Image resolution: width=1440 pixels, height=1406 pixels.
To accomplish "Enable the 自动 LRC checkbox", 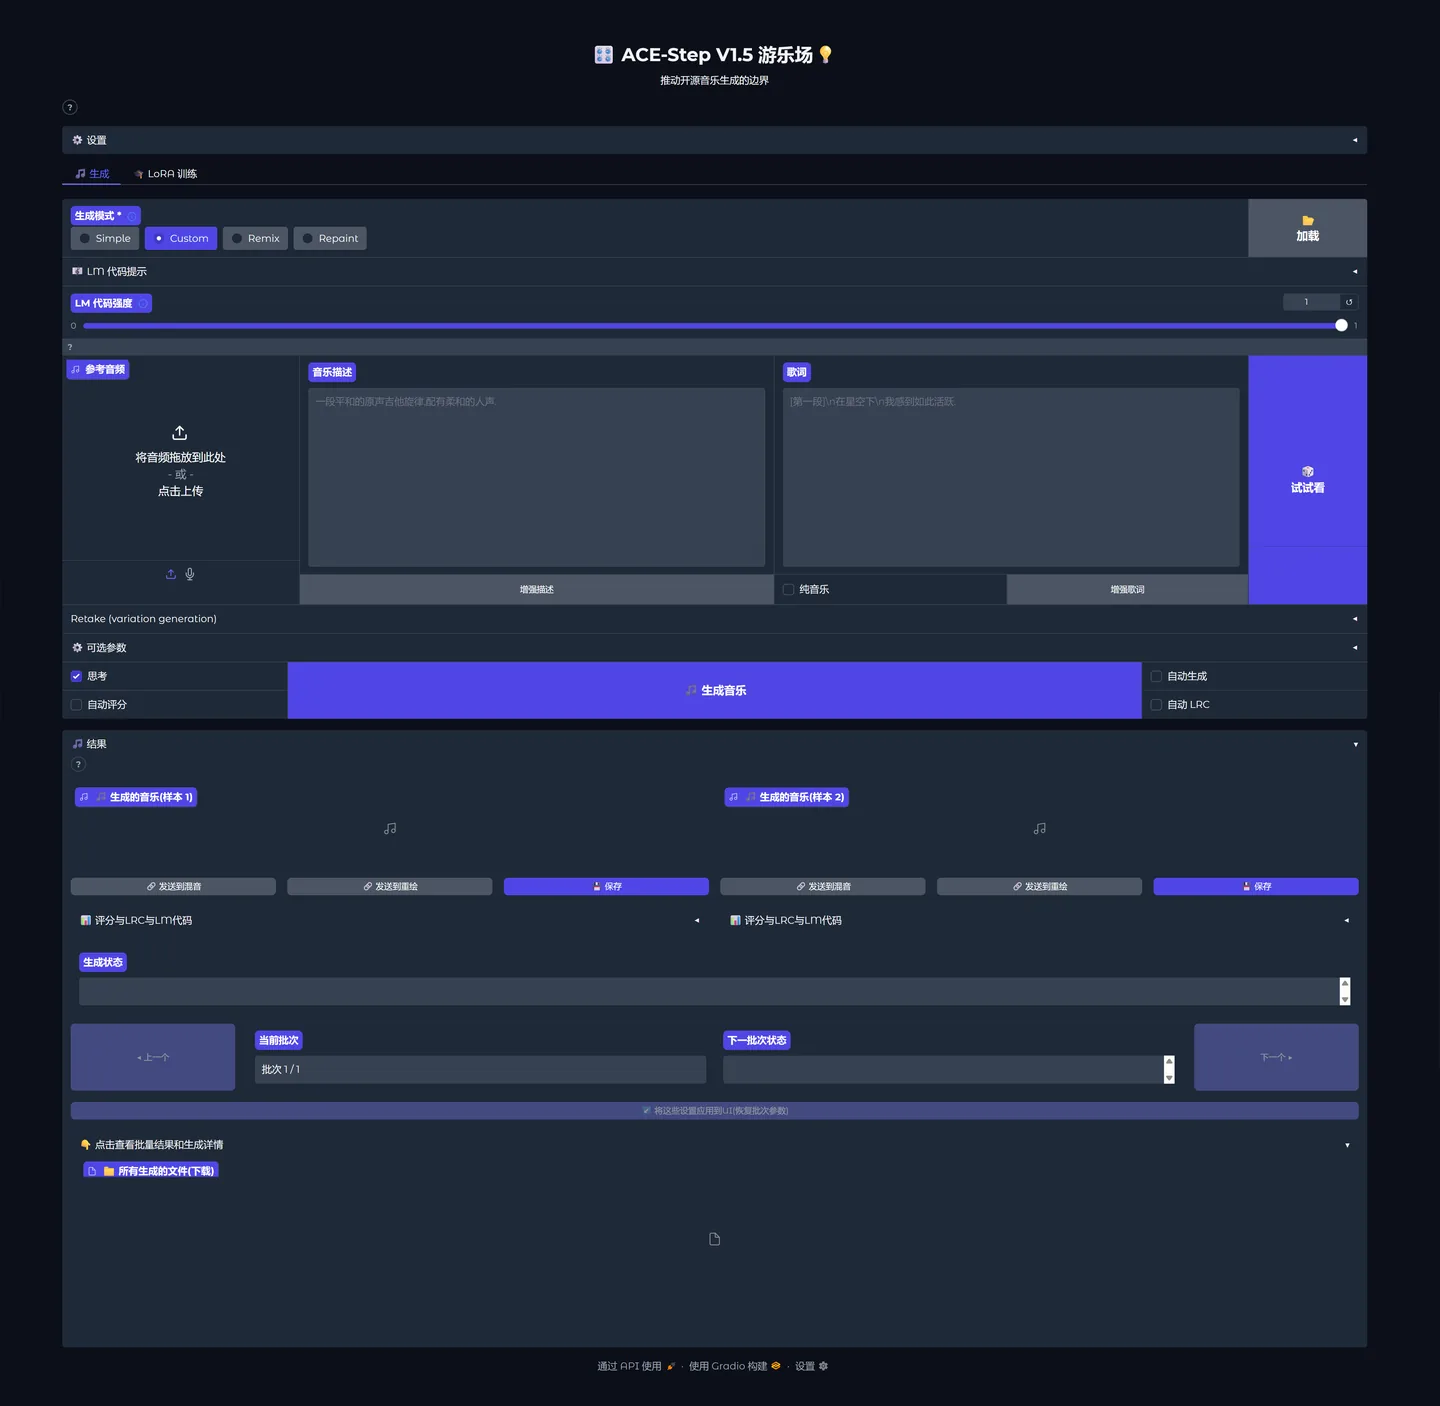I will tap(1156, 705).
